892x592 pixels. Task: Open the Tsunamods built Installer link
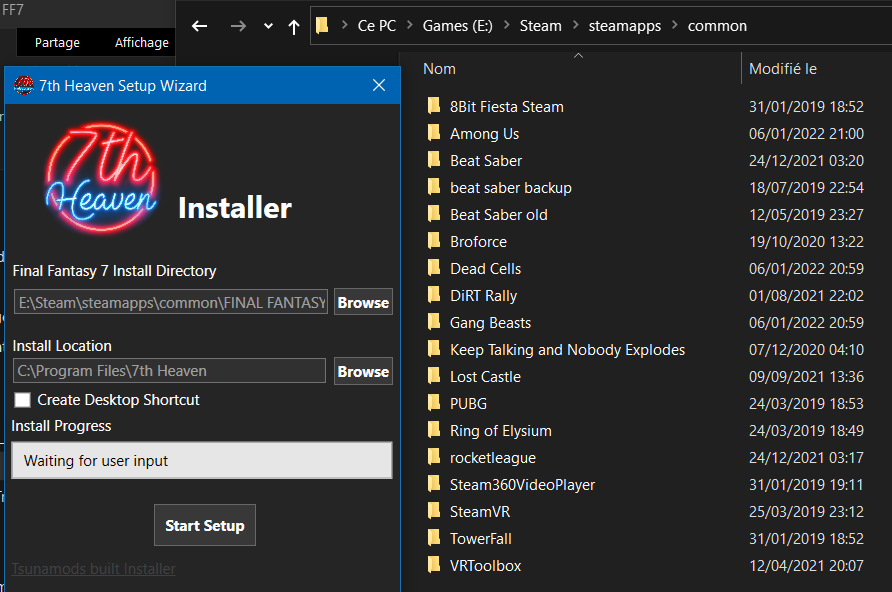[94, 569]
